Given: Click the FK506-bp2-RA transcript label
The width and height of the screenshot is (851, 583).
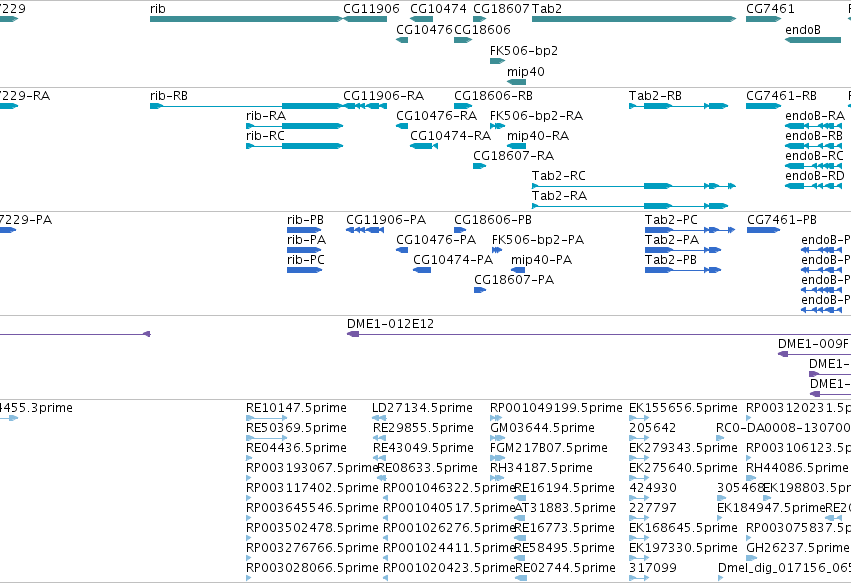Looking at the screenshot, I should [536, 116].
